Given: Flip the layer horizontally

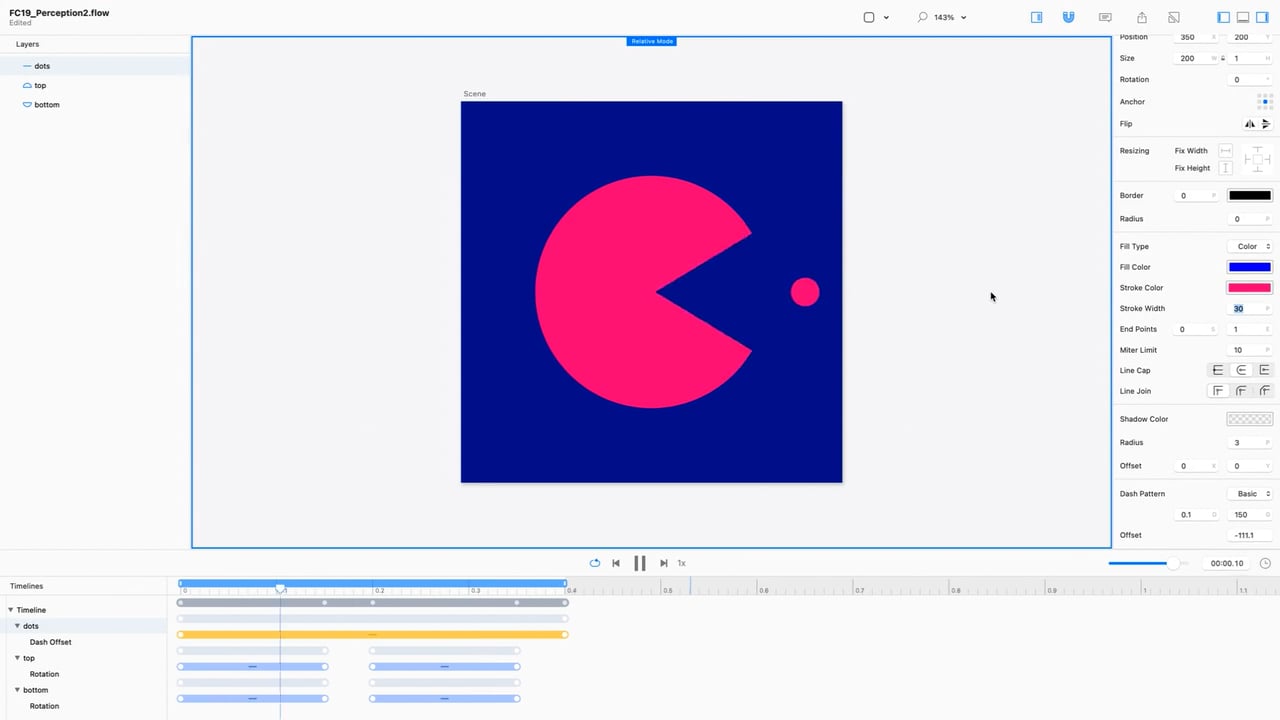Looking at the screenshot, I should (1249, 124).
